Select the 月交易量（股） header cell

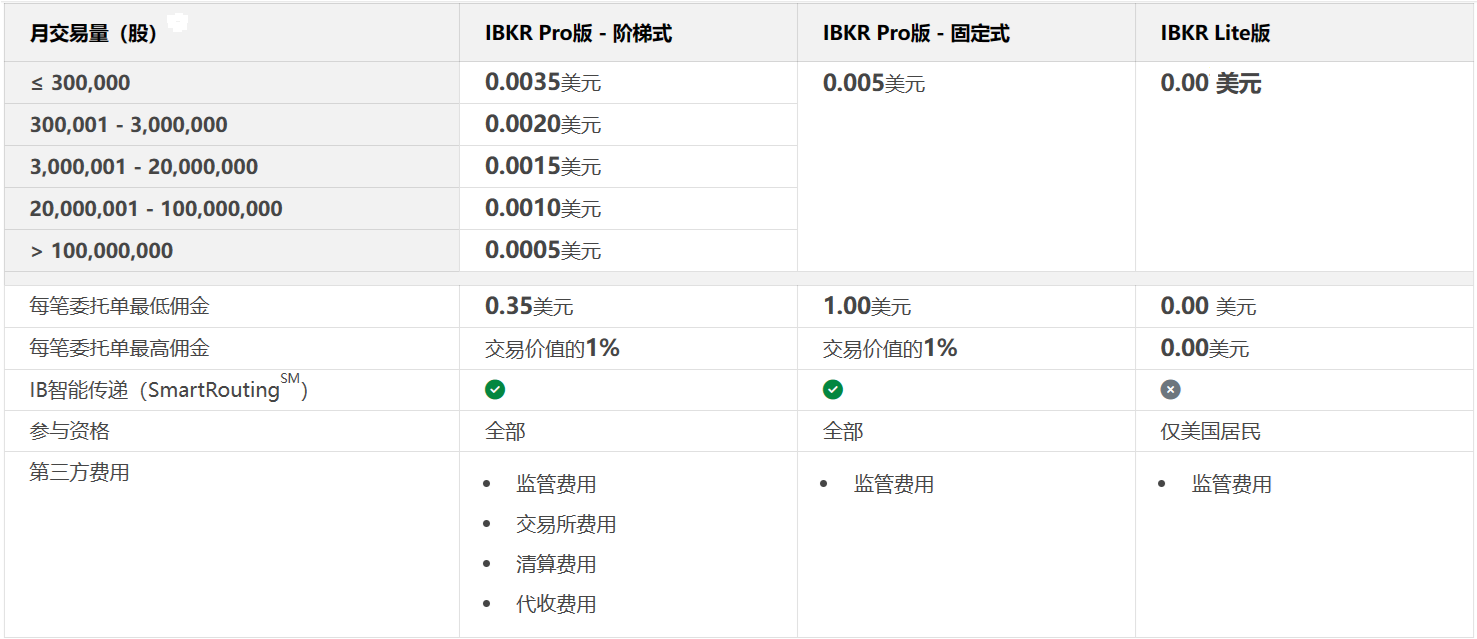click(231, 33)
